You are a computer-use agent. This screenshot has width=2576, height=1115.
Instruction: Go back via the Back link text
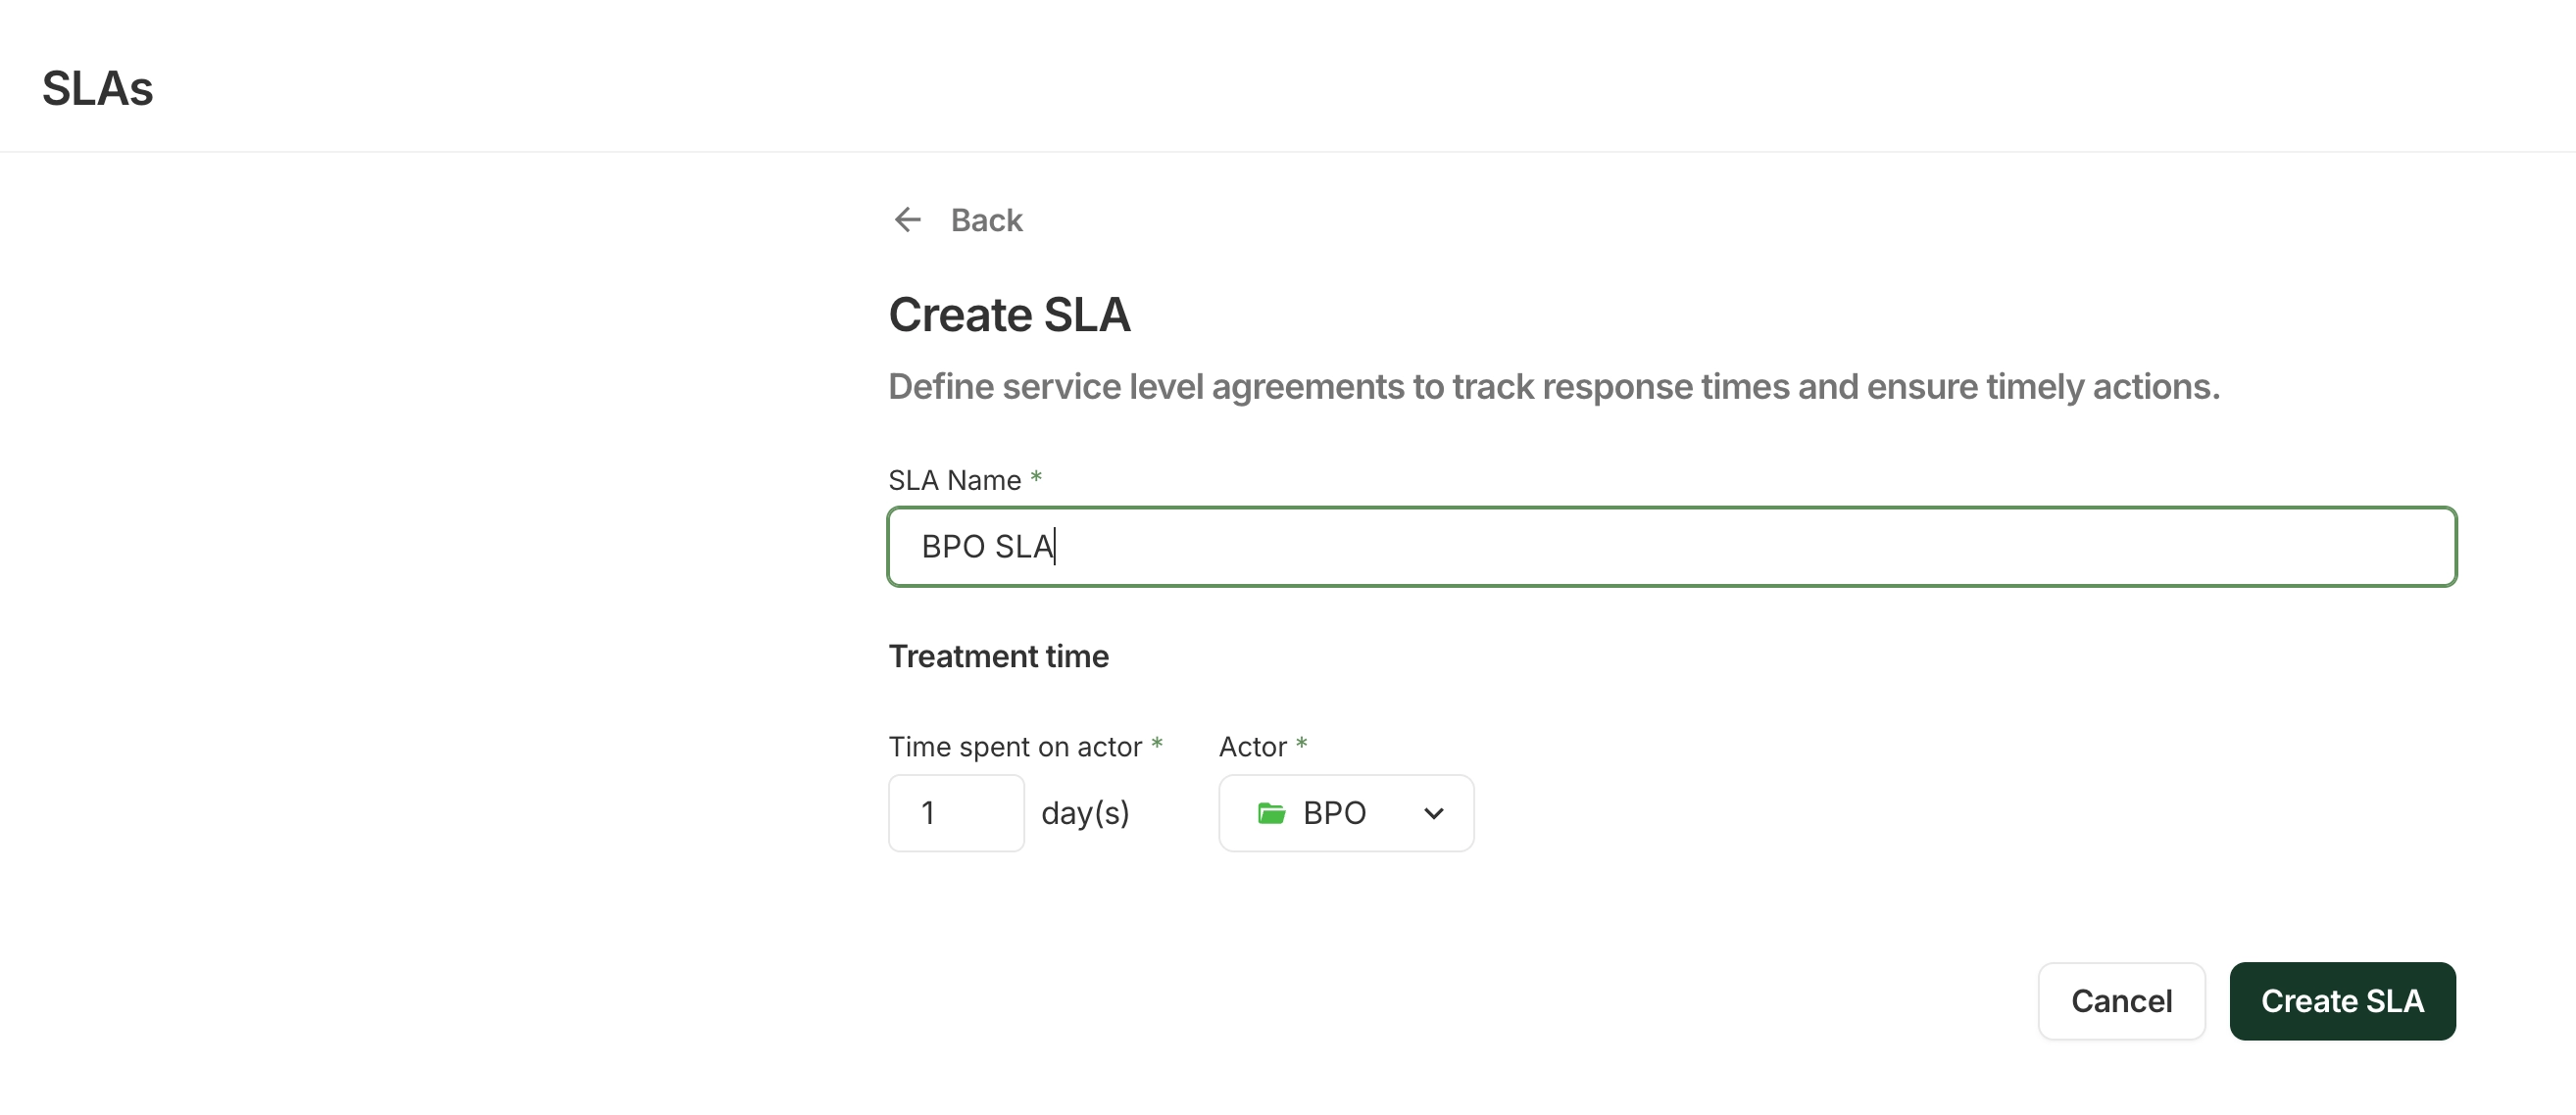click(x=986, y=220)
